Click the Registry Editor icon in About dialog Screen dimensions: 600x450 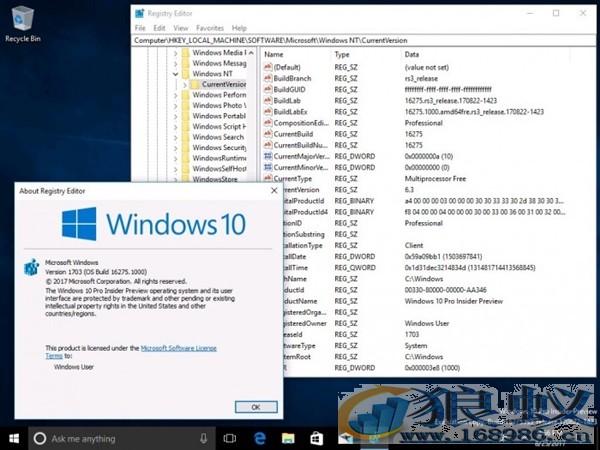(31, 267)
